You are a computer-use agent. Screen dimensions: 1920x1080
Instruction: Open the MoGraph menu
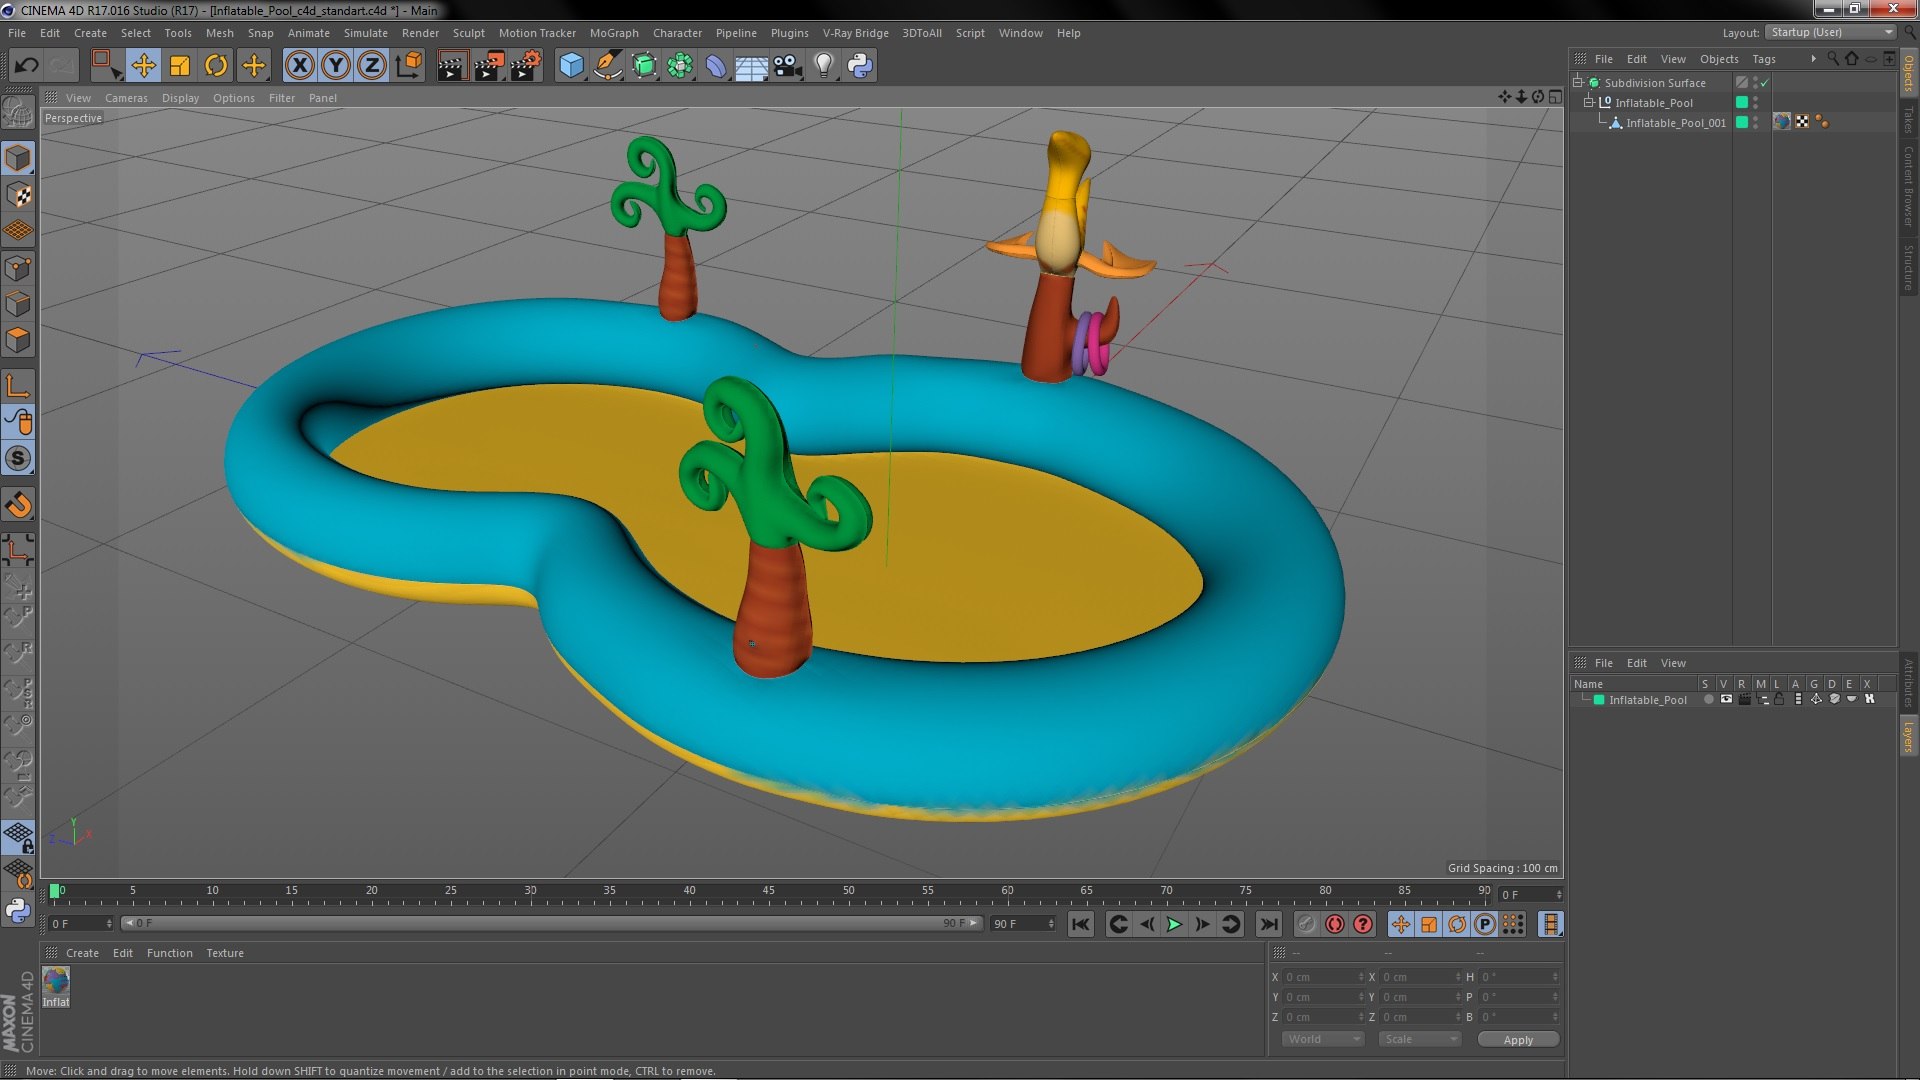(x=614, y=33)
